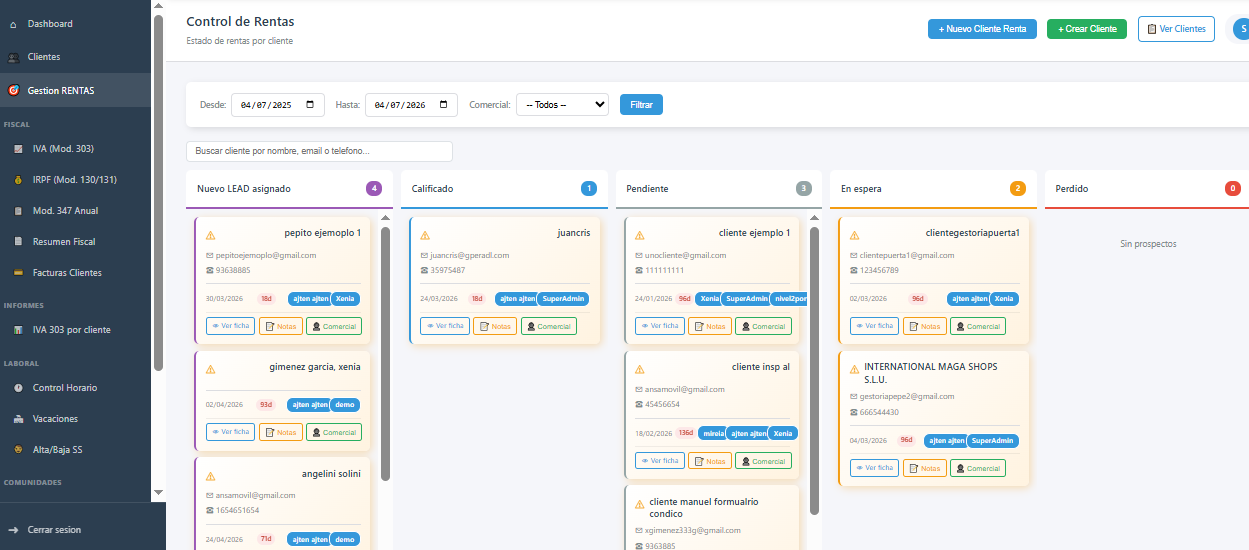Screen dimensions: 1249x550
Task: Click the En espera count badge 2
Action: point(1018,188)
